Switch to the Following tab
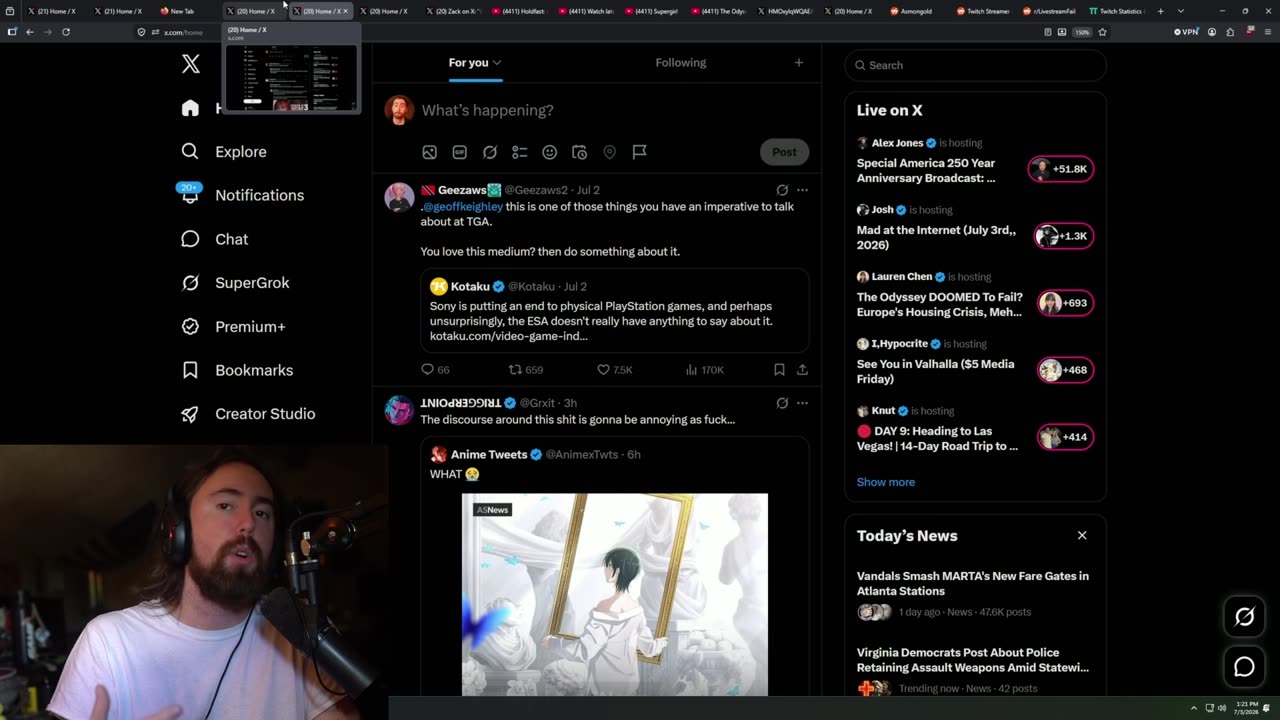The width and height of the screenshot is (1280, 720). [x=681, y=62]
